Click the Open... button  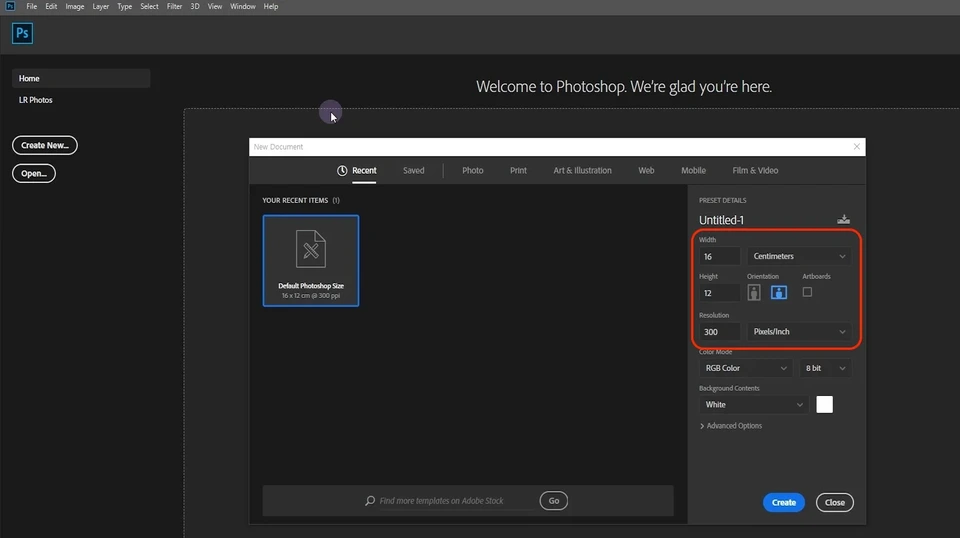pos(34,173)
